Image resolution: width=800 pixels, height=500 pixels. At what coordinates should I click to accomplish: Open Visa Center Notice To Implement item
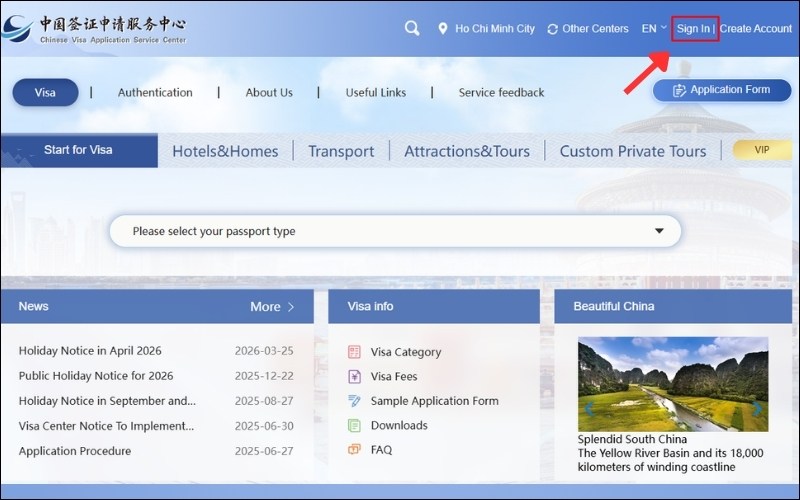106,426
